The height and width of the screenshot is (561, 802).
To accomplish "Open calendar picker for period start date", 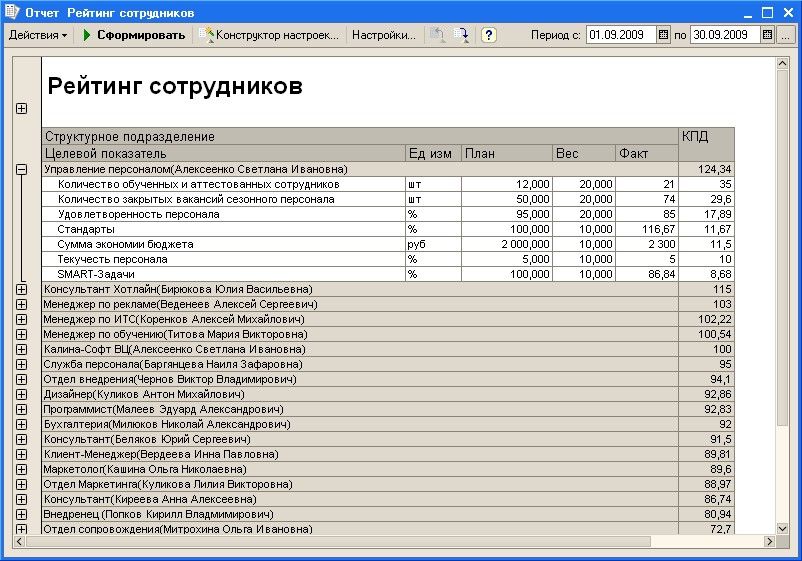I will pos(663,35).
